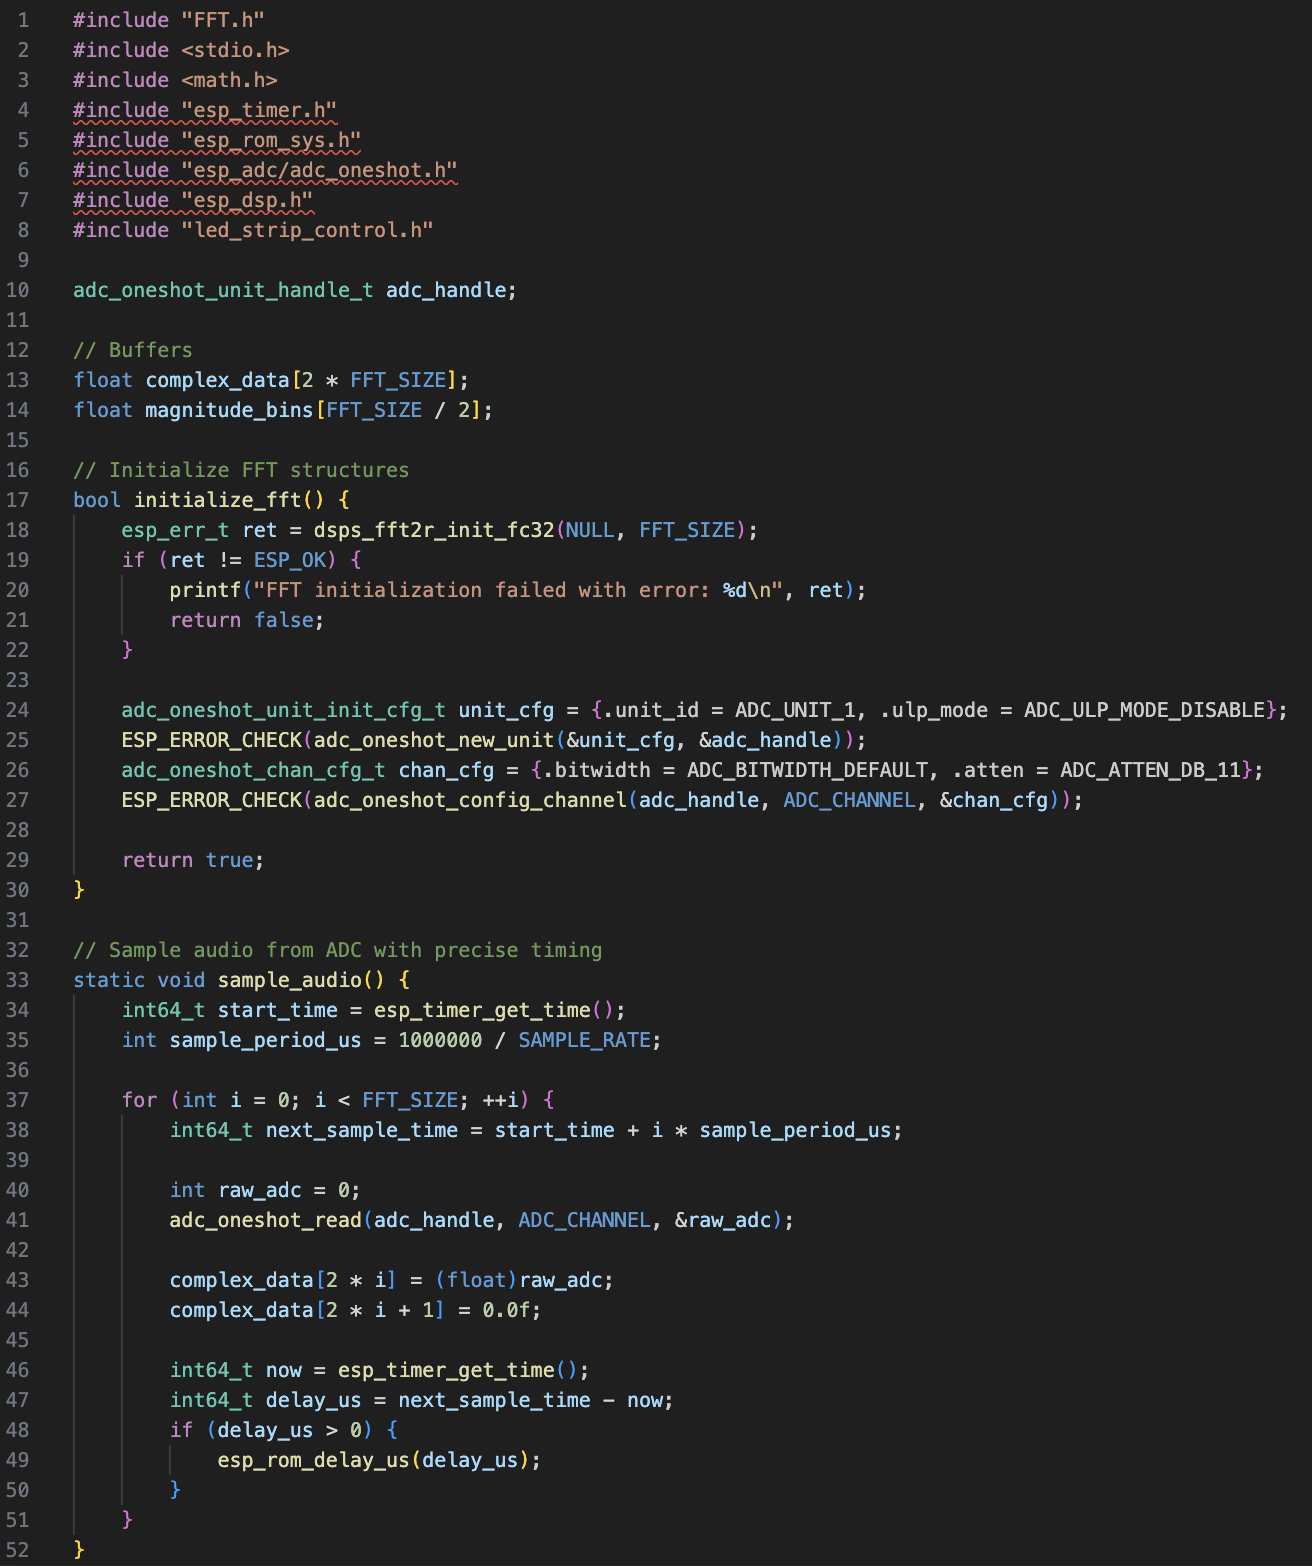The width and height of the screenshot is (1312, 1566).
Task: Click the ADC_ULP_MODE_DISABLE constant
Action: pyautogui.click(x=1144, y=710)
